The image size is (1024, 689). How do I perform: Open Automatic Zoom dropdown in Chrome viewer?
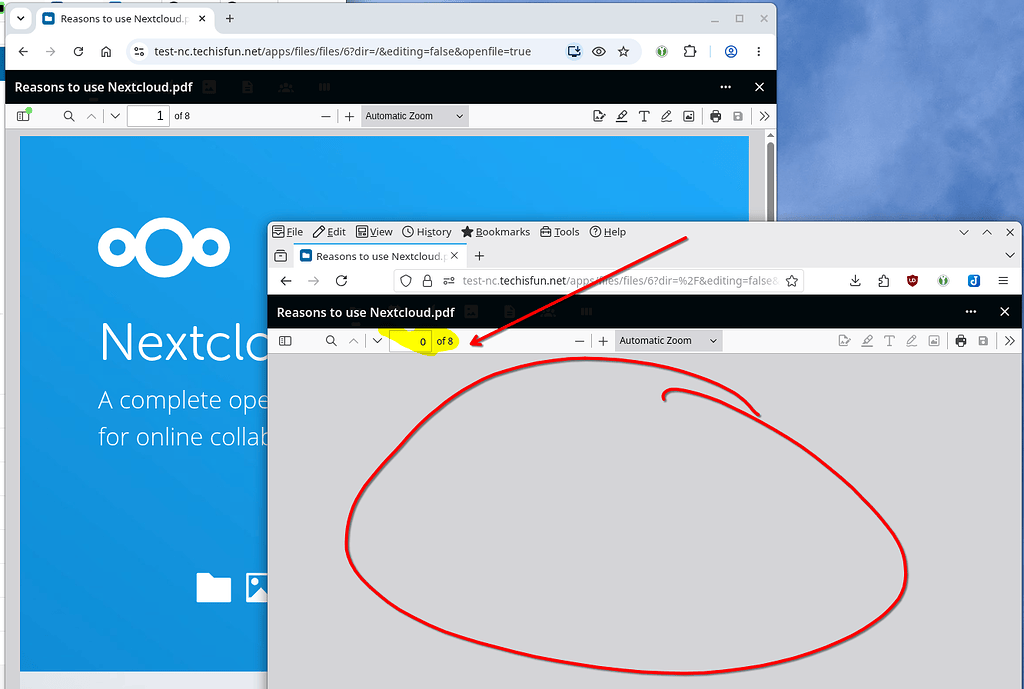click(x=414, y=116)
